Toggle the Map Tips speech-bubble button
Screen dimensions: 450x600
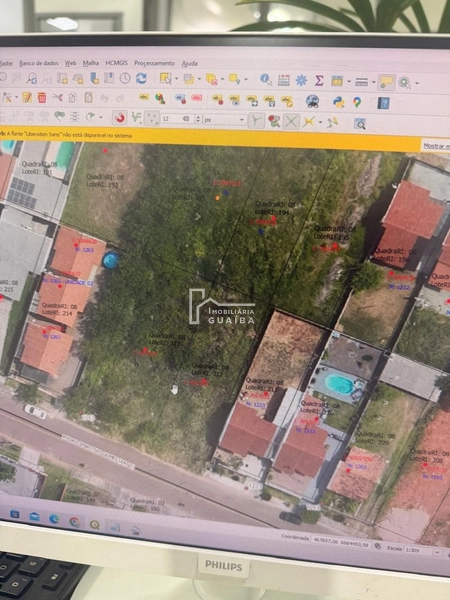(x=386, y=82)
